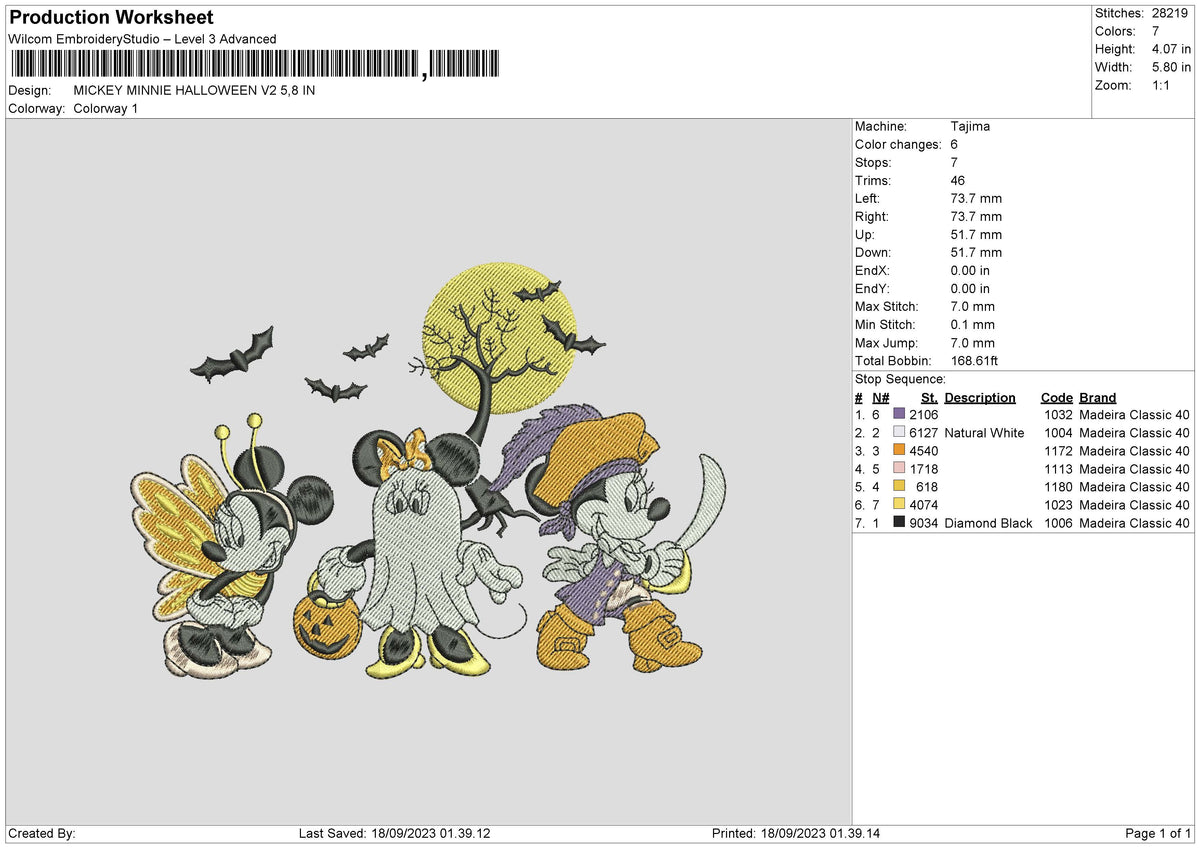The height and width of the screenshot is (848, 1200).
Task: Click the 'Page 1 of 1' footer text
Action: [x=1158, y=833]
